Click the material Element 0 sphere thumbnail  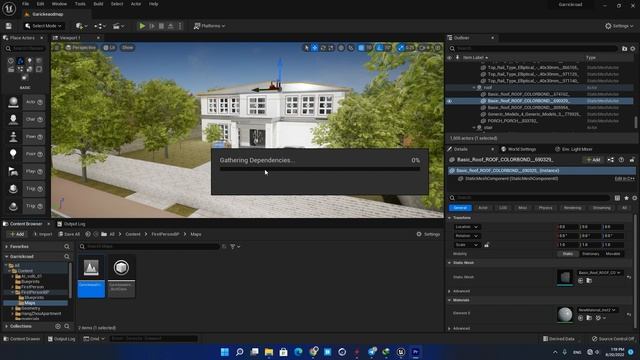565,314
